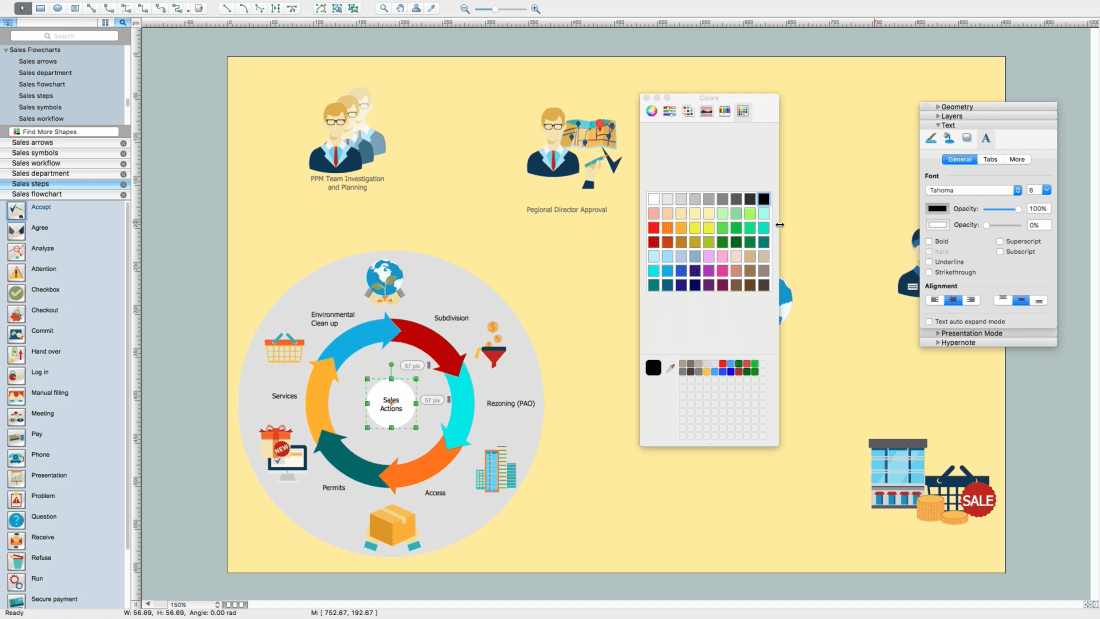Close the Sales symbols library

(123, 153)
